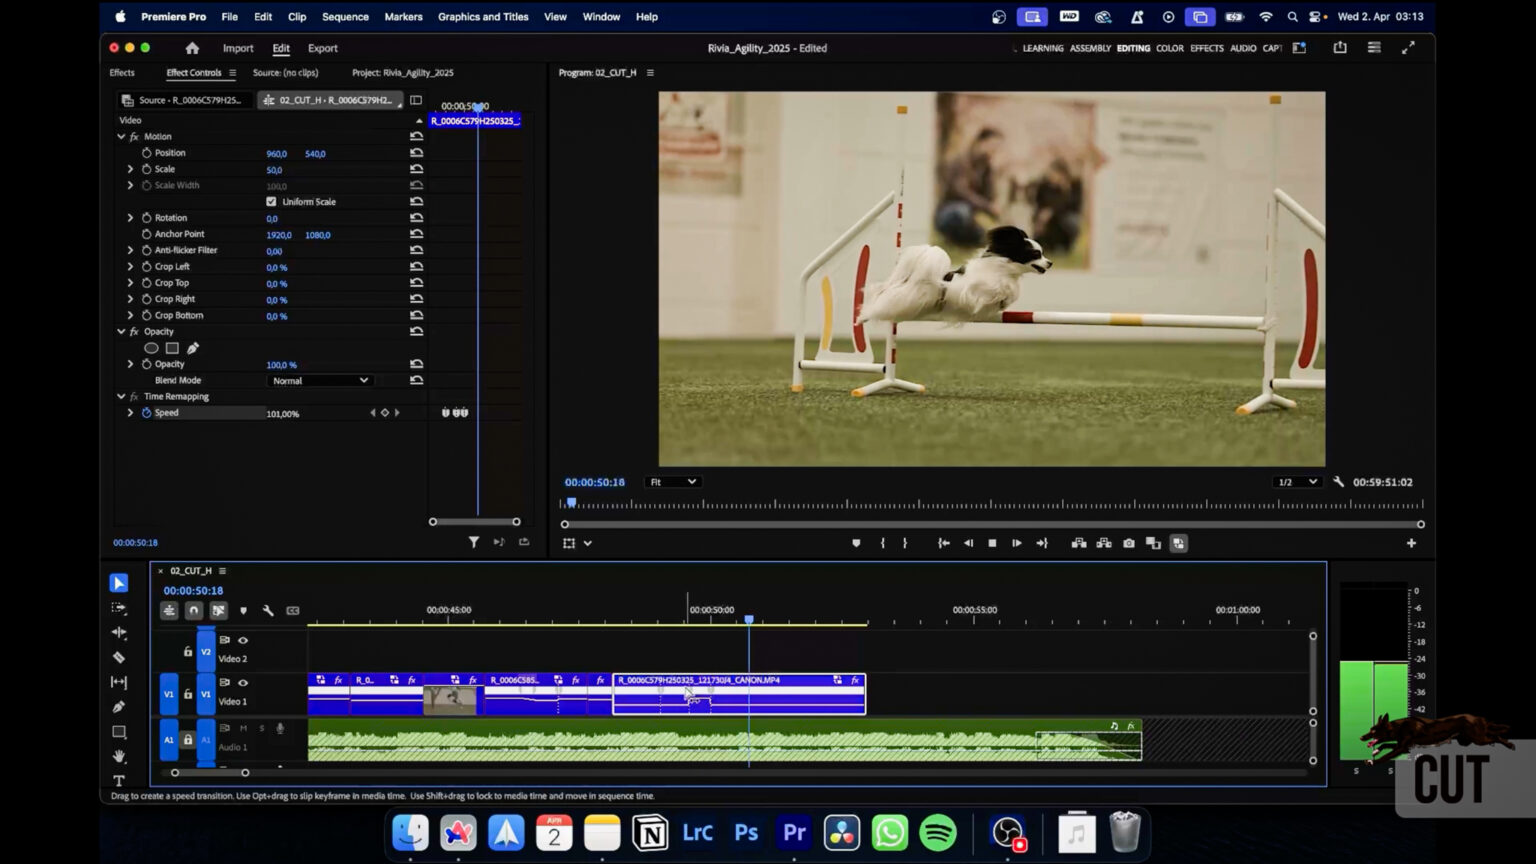Viewport: 1536px width, 864px height.
Task: Draw a free bezier opacity mask
Action: 193,348
